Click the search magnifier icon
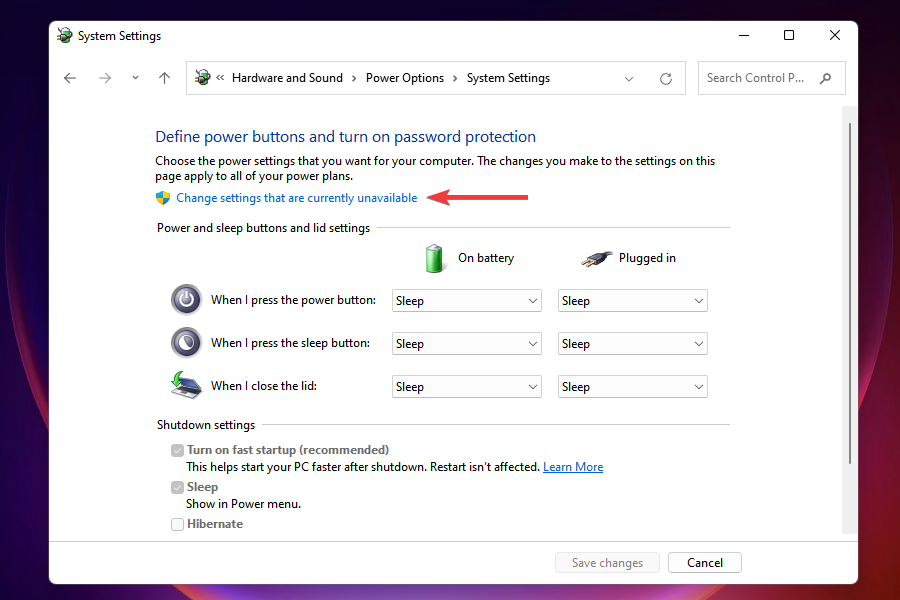Viewport: 900px width, 600px height. tap(825, 78)
